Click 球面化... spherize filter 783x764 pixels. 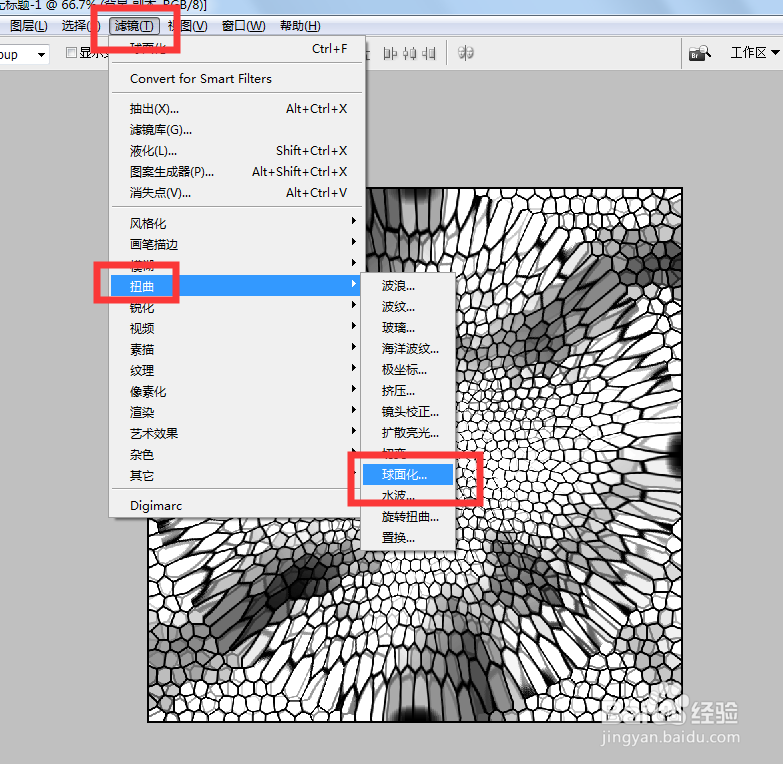coord(408,474)
